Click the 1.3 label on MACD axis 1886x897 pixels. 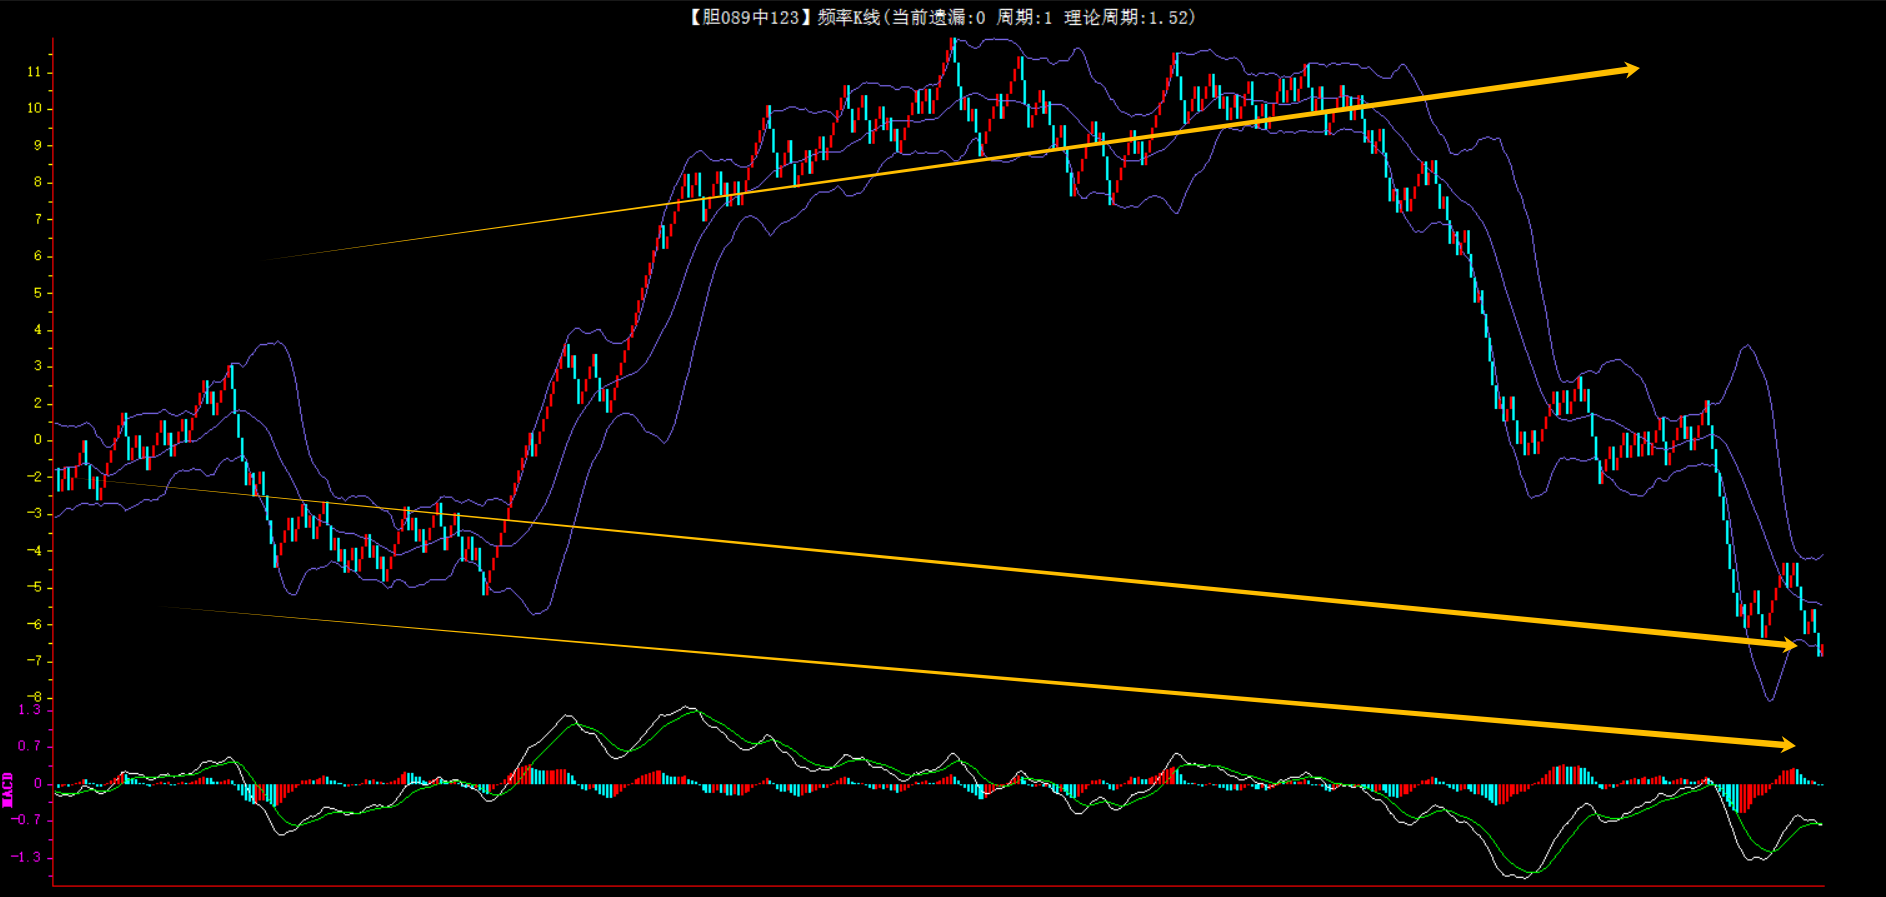point(29,710)
